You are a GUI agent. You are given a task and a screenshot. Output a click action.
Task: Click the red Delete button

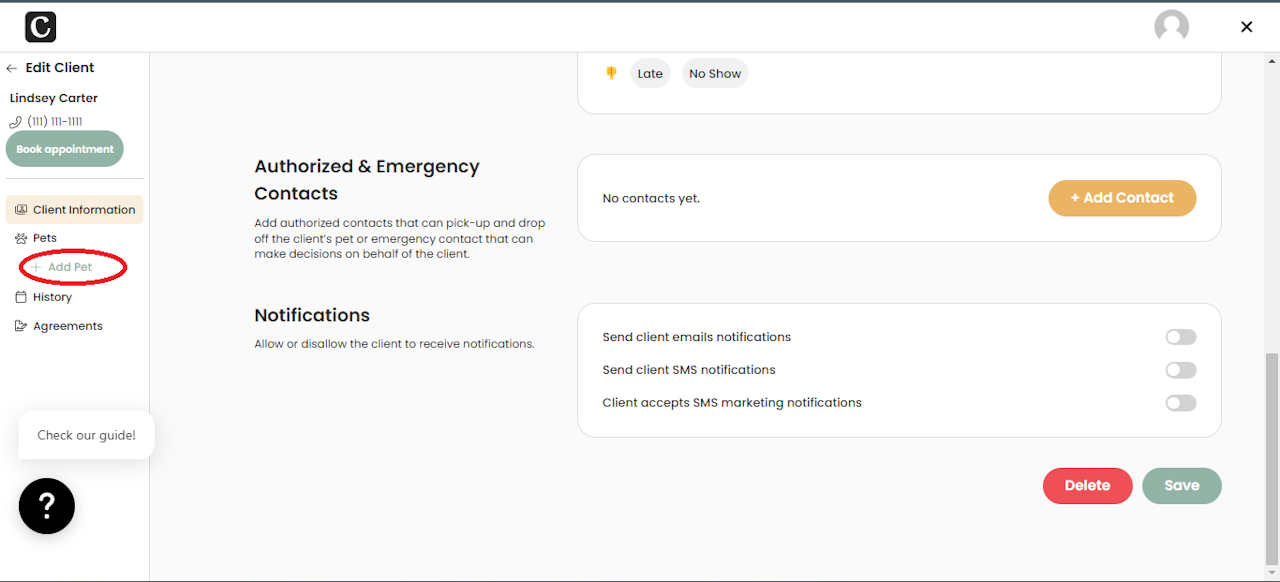tap(1087, 486)
